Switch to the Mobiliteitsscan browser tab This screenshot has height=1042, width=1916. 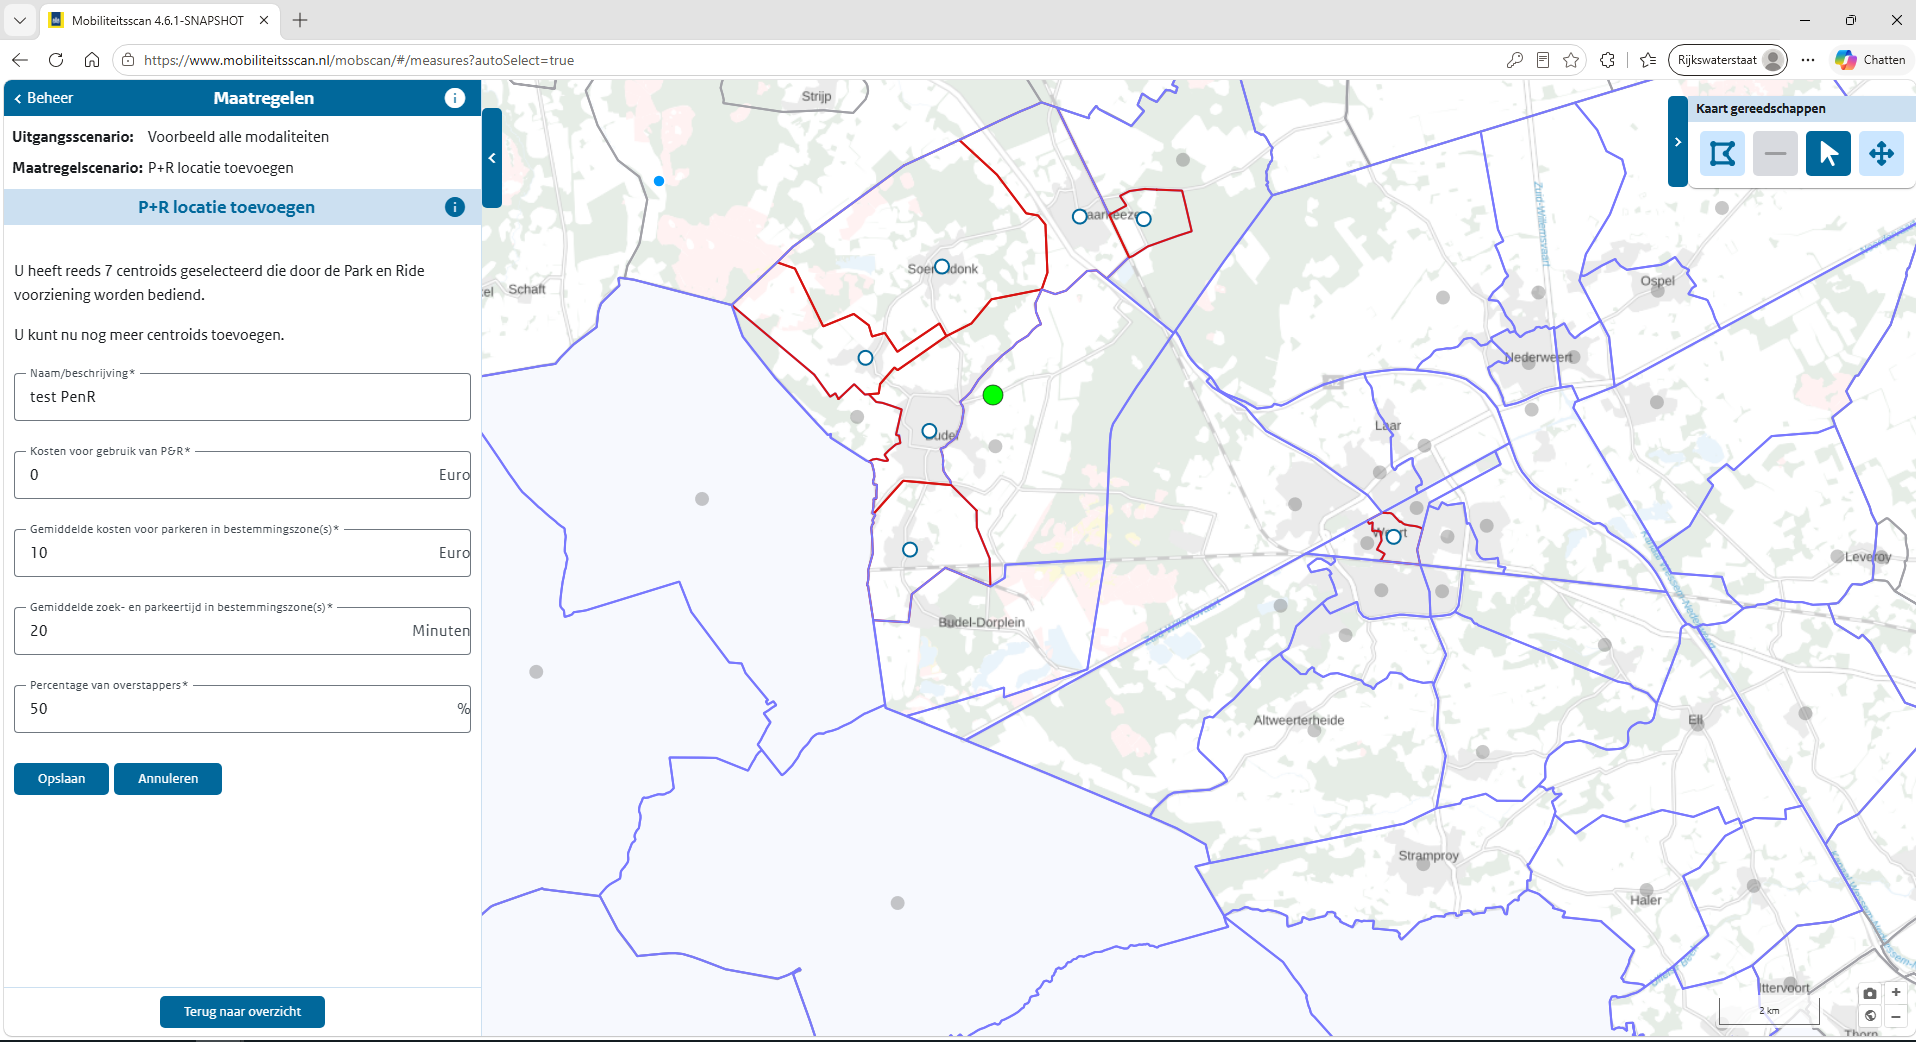(158, 20)
